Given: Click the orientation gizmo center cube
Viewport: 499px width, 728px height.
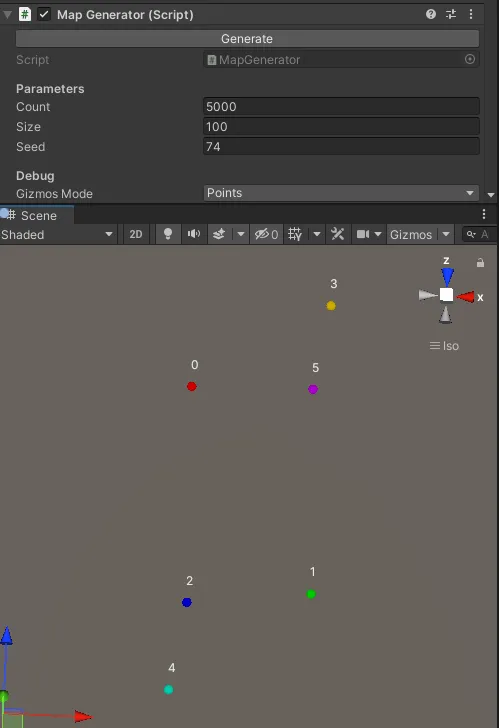Looking at the screenshot, I should pyautogui.click(x=447, y=295).
